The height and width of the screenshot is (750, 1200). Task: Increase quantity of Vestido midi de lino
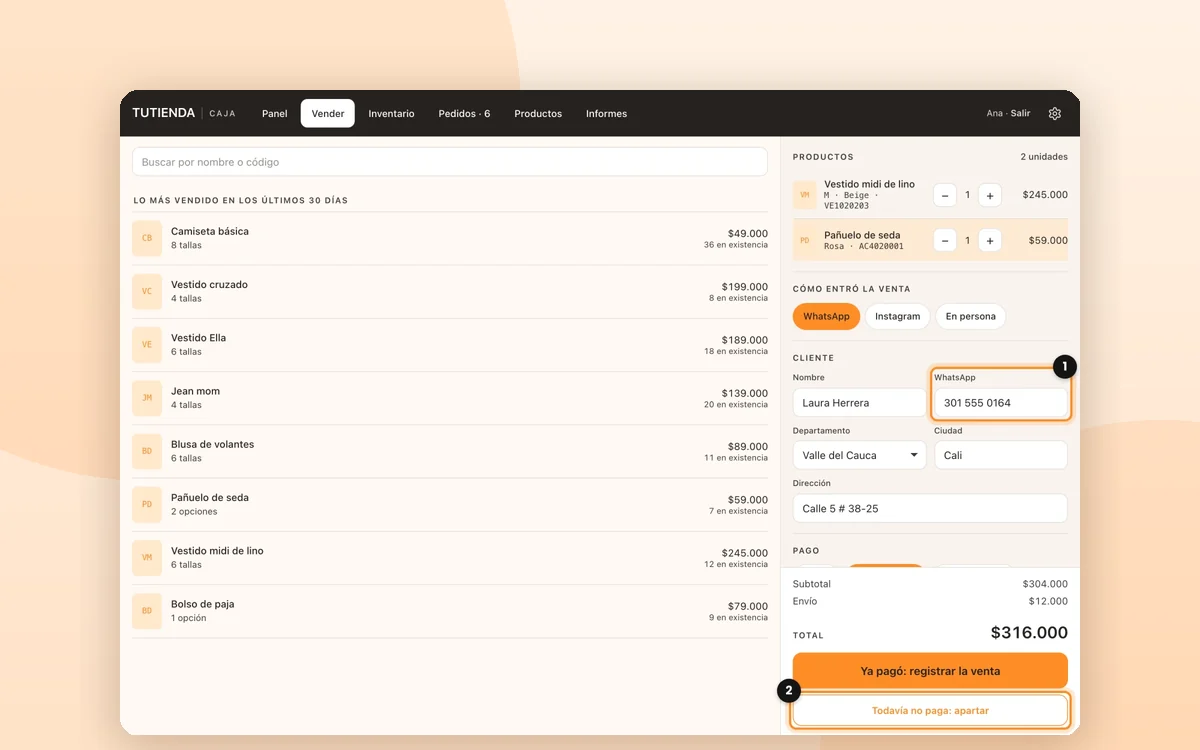click(x=990, y=195)
